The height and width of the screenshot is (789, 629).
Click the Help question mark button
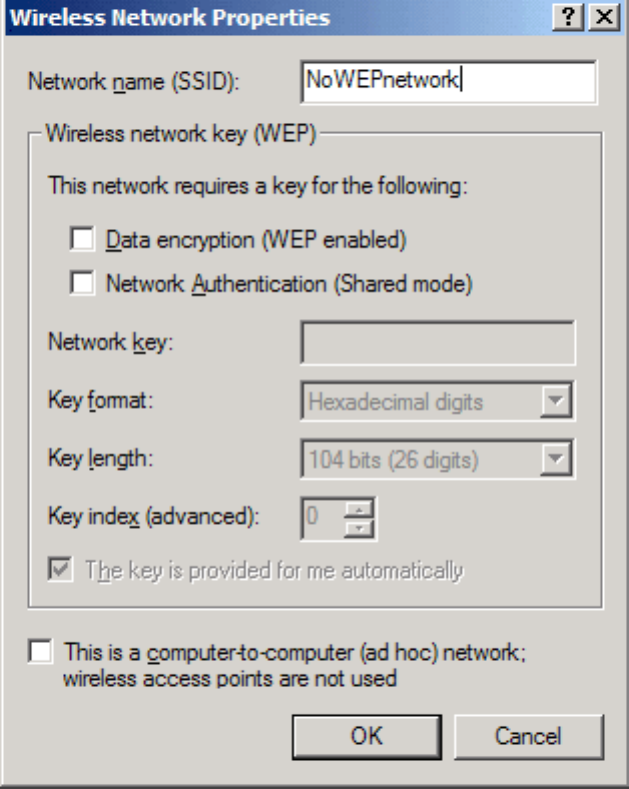coord(573,17)
